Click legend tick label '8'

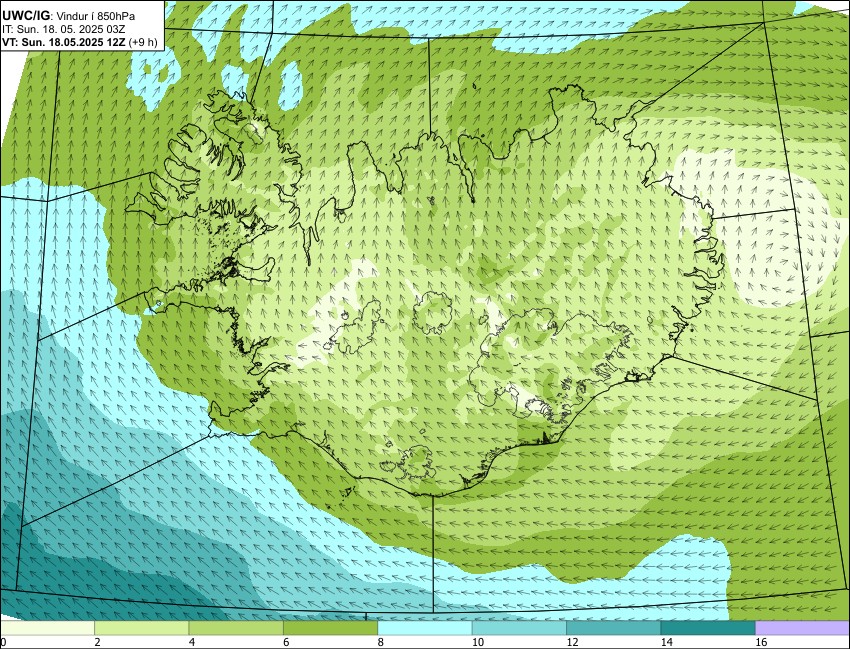click(x=381, y=642)
